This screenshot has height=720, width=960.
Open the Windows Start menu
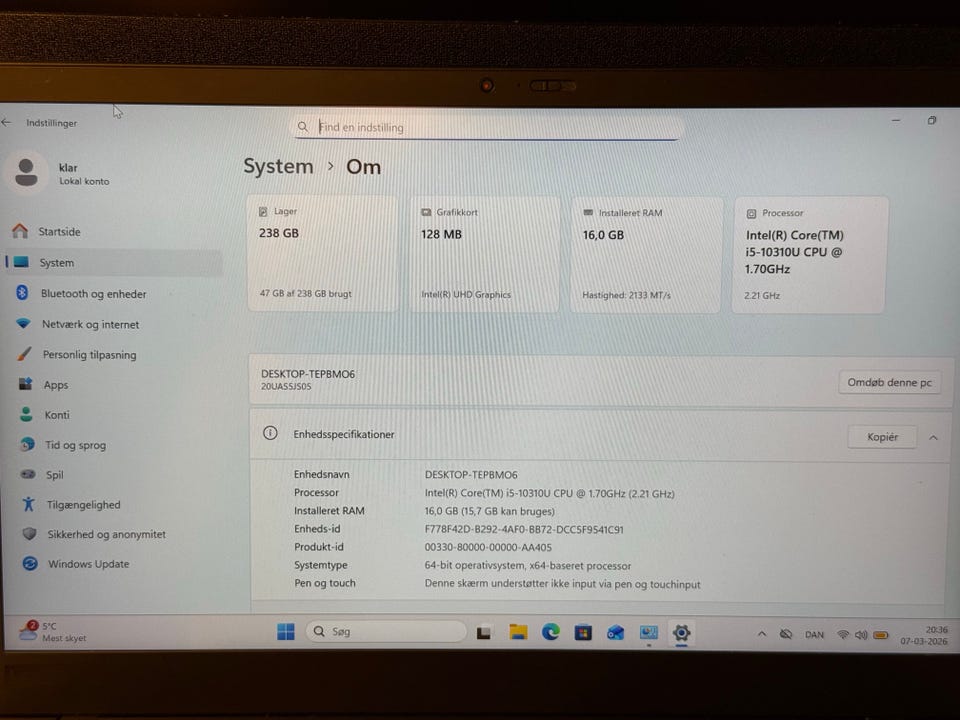point(285,631)
